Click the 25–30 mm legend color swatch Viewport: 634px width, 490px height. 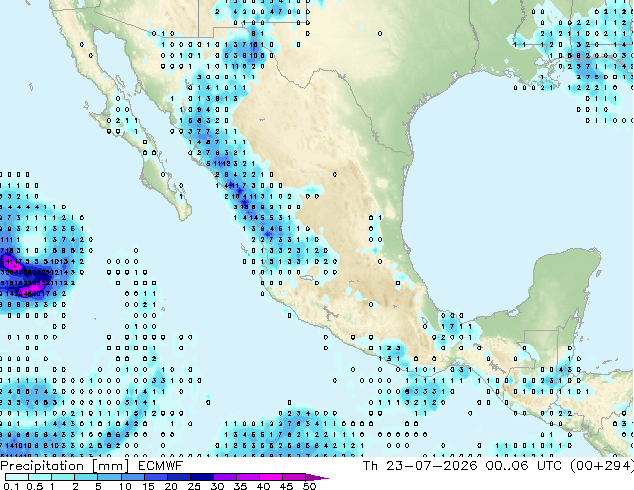[202, 477]
